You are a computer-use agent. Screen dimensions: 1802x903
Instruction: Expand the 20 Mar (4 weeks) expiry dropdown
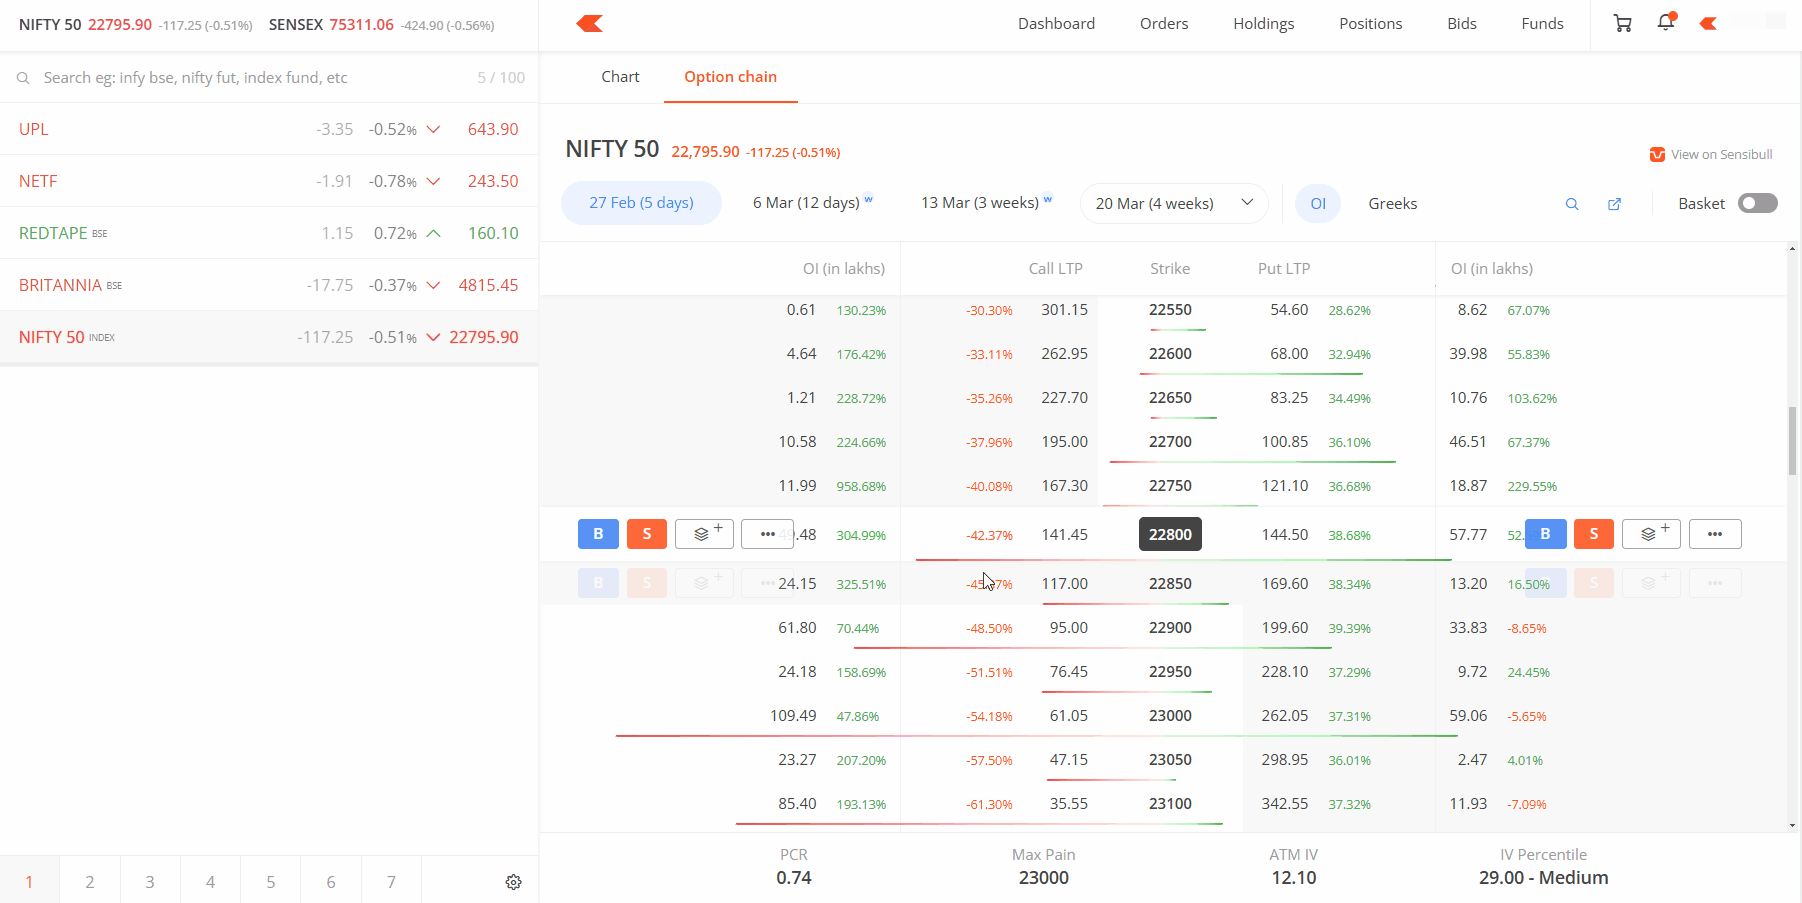tap(1174, 203)
